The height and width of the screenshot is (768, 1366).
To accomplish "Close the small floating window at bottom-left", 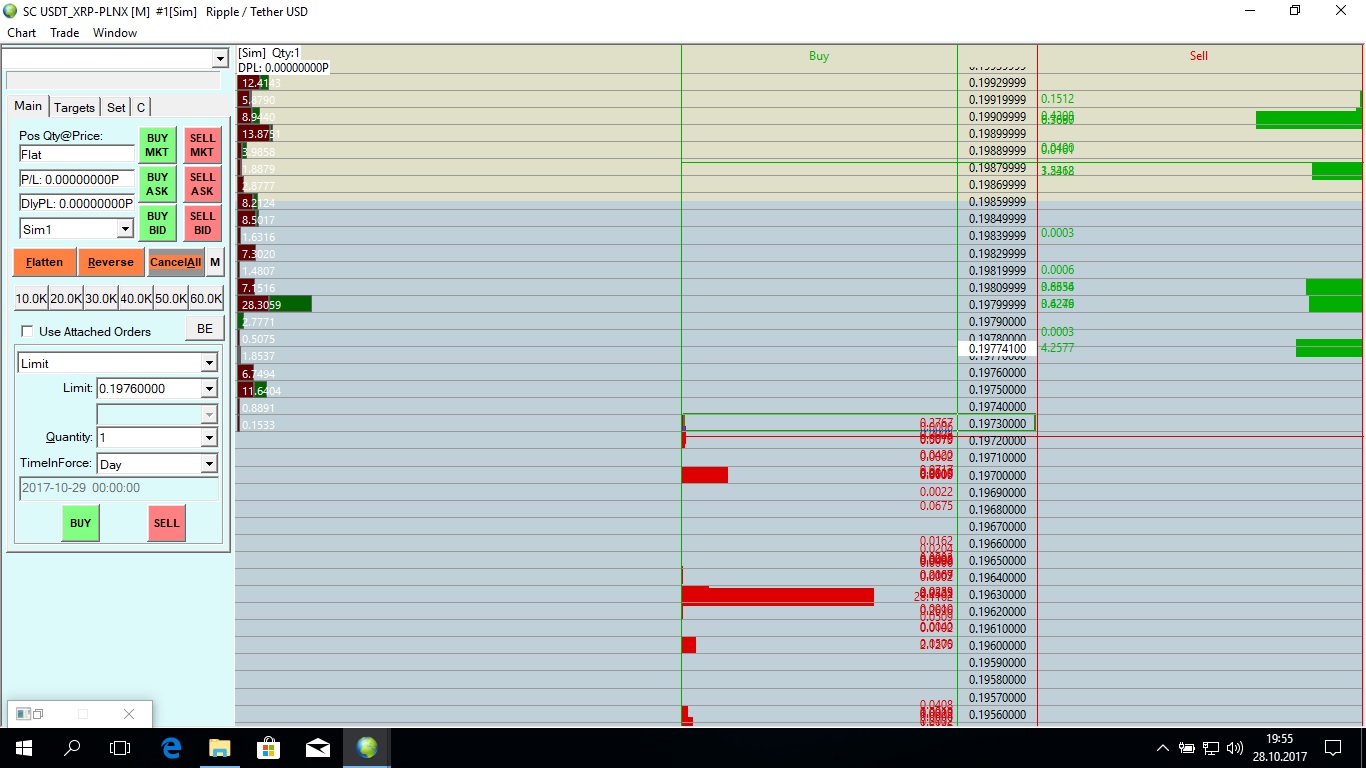I will click(x=128, y=714).
